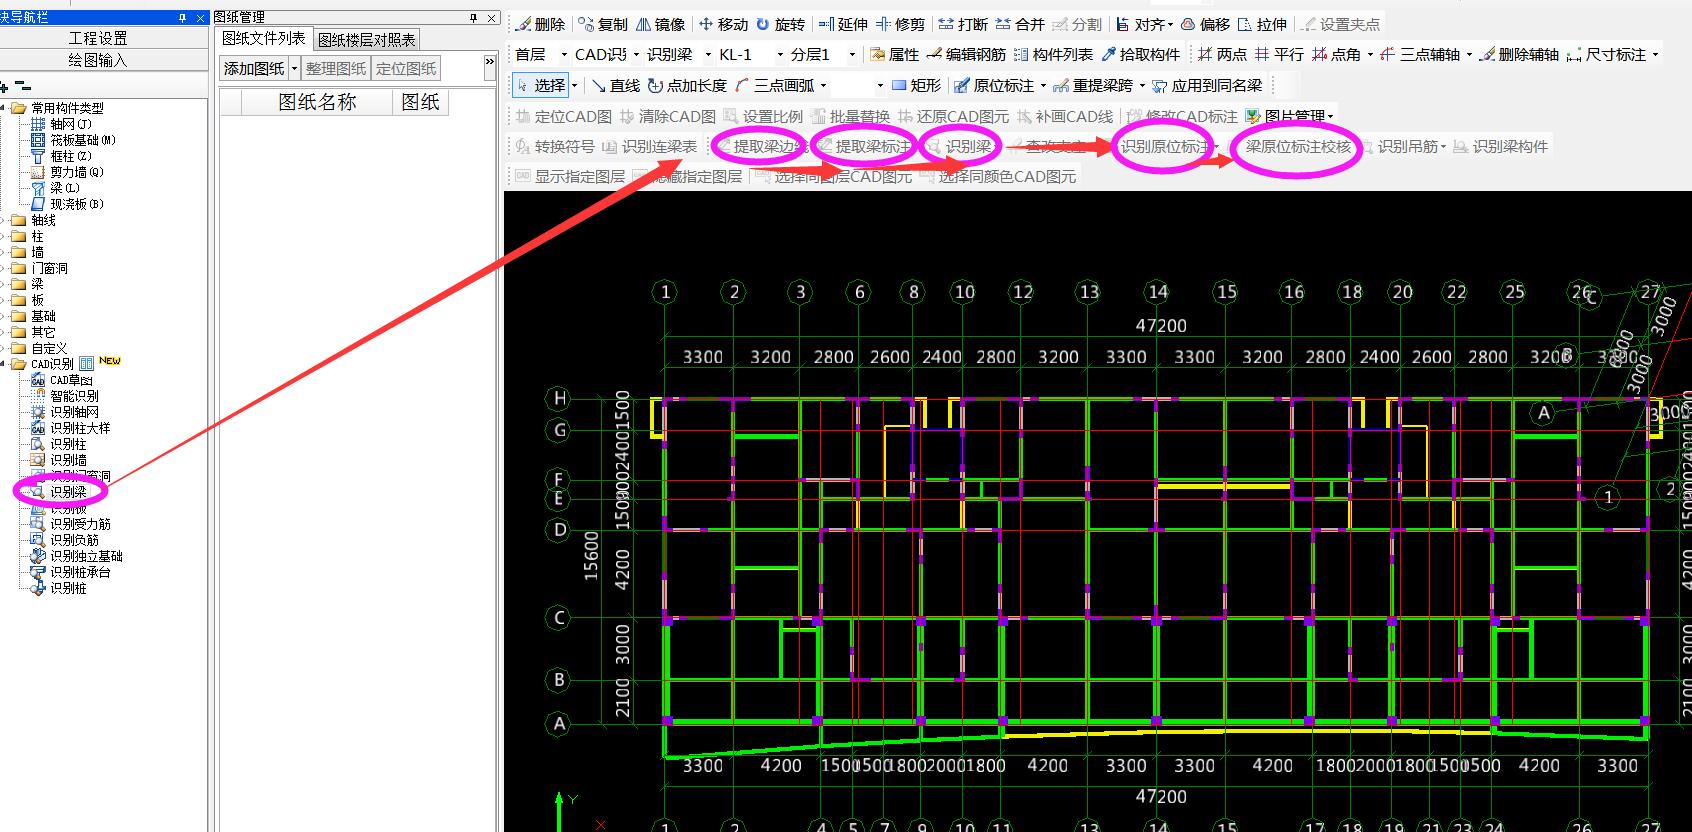Show the 构件列表 component list
1692x832 pixels.
click(x=1053, y=54)
